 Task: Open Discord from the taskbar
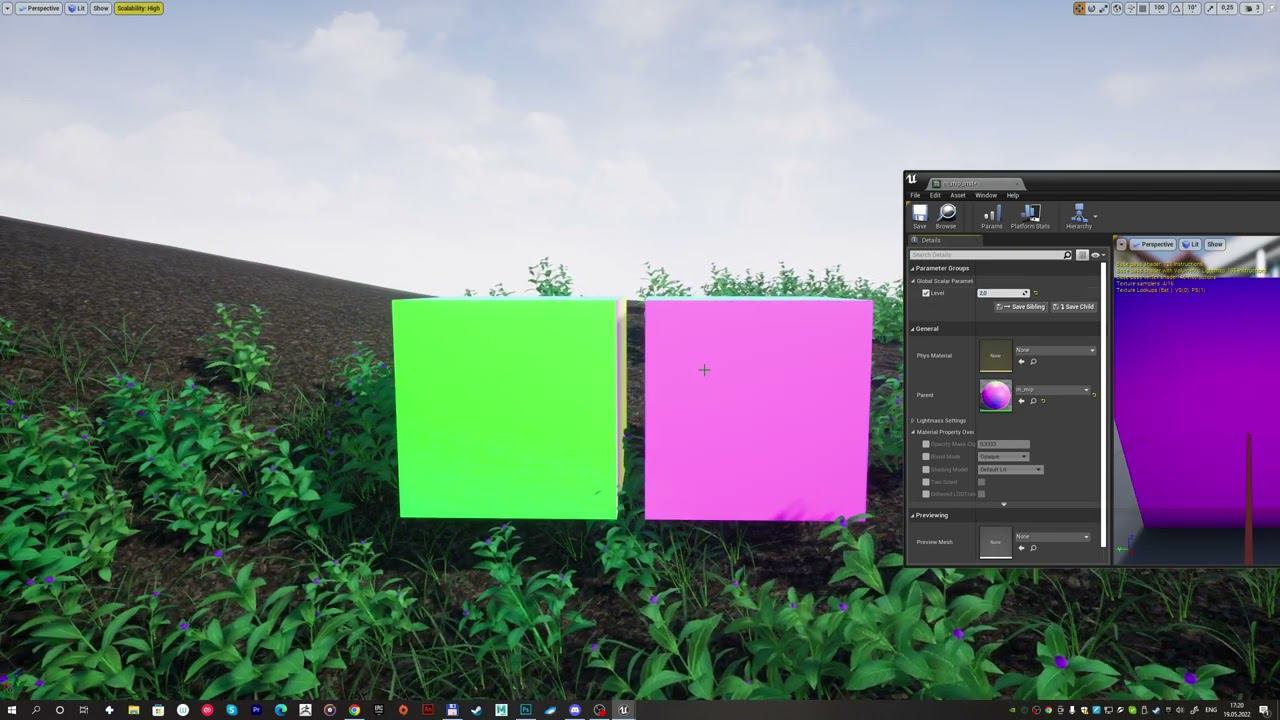click(x=575, y=710)
